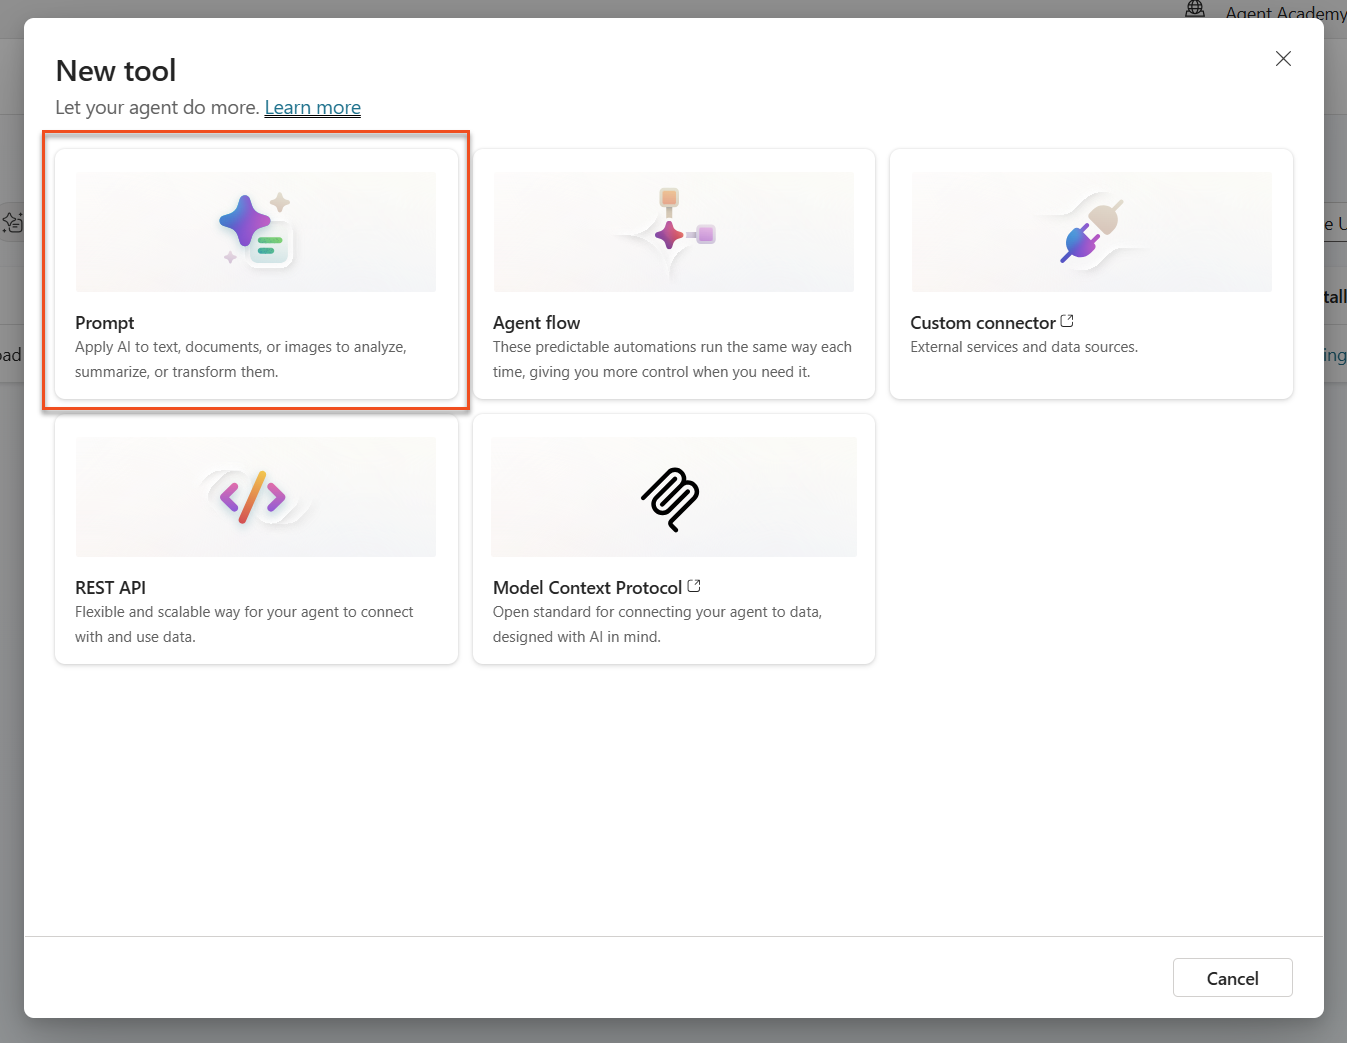
Task: Click the globe icon near Agent Academy
Action: [x=1195, y=9]
